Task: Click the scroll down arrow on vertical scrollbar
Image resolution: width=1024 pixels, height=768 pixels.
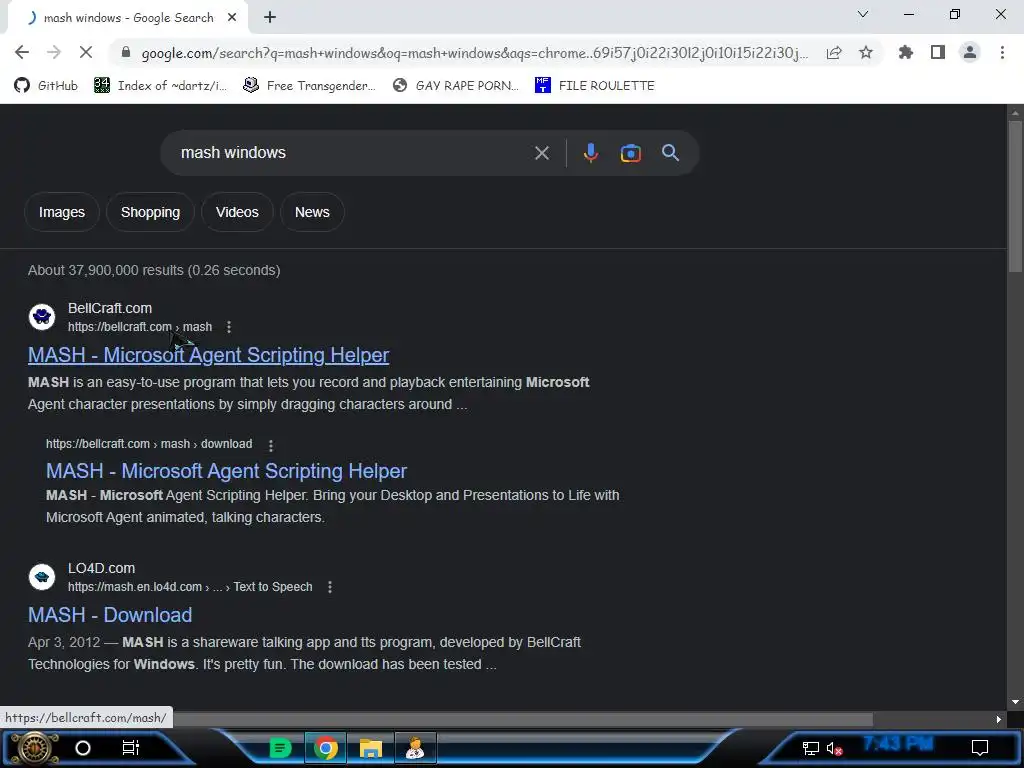Action: (x=1015, y=702)
